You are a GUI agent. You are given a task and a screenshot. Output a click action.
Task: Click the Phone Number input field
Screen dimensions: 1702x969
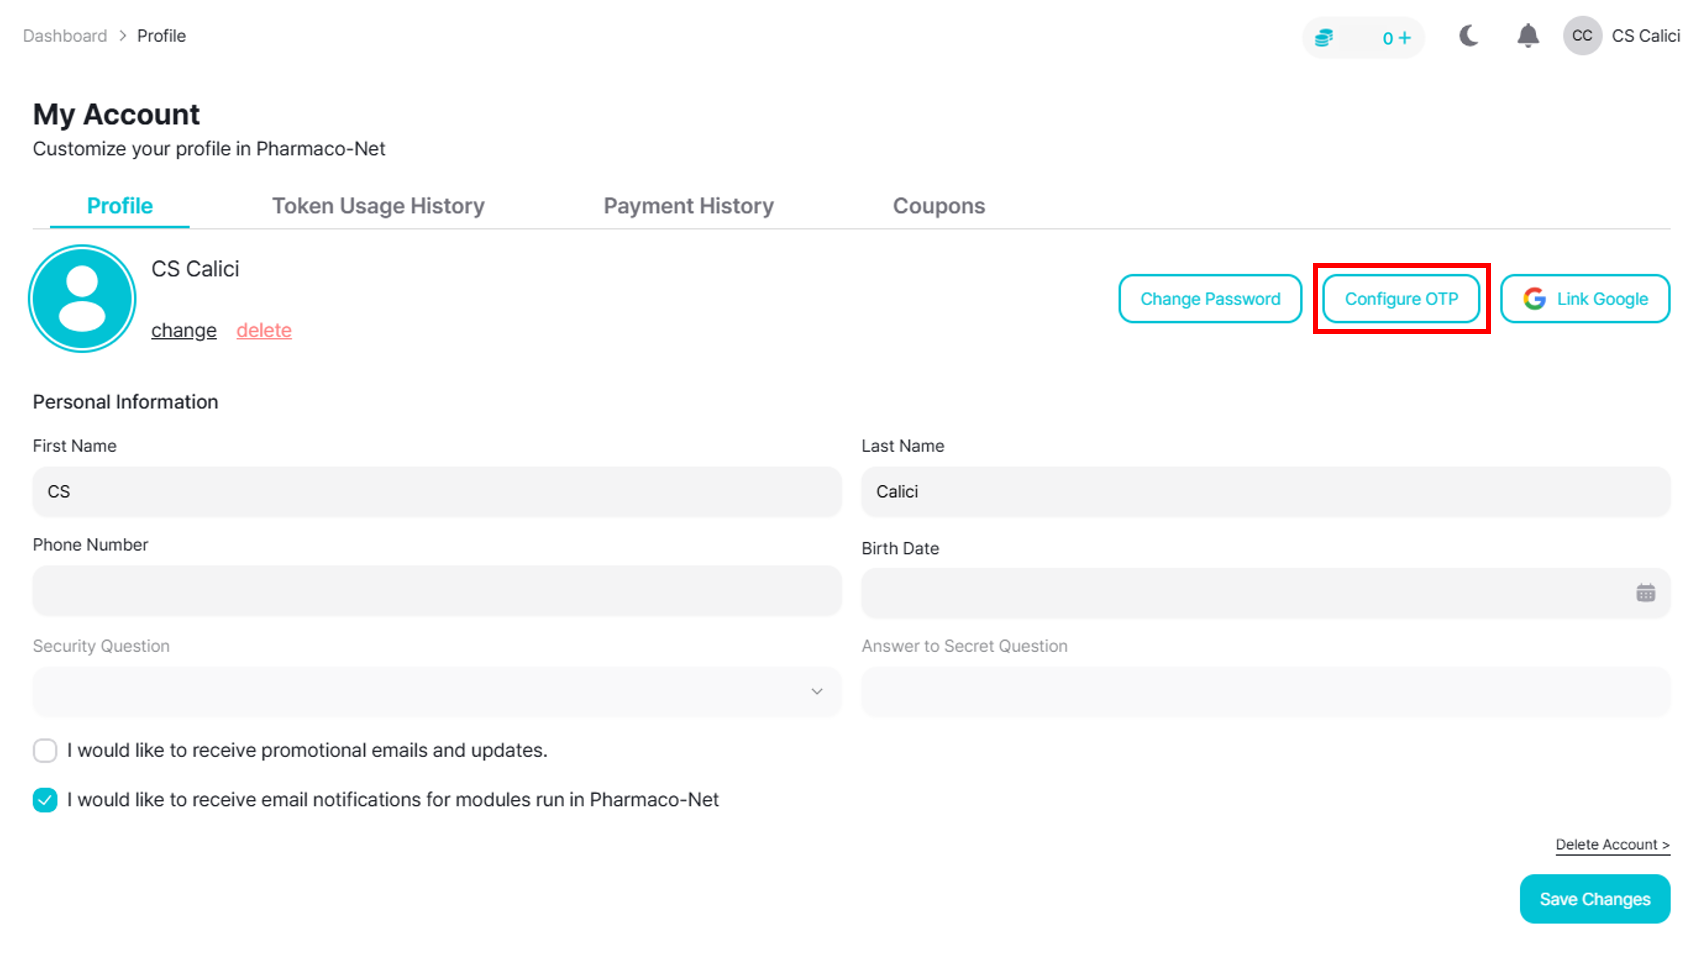pos(437,591)
